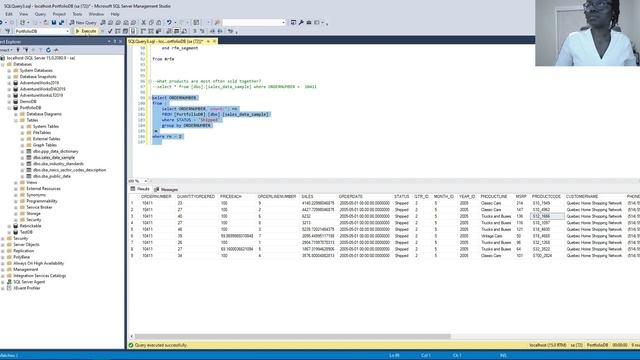
Task: Expand the AdventureWorks2019 database node
Action: coord(9,83)
